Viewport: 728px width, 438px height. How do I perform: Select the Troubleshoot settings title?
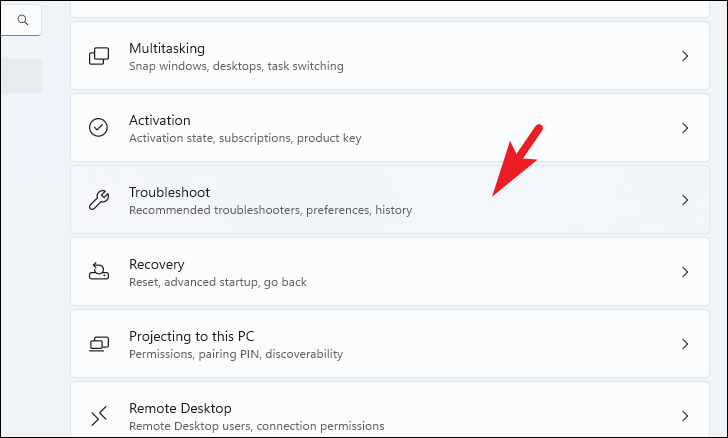169,192
